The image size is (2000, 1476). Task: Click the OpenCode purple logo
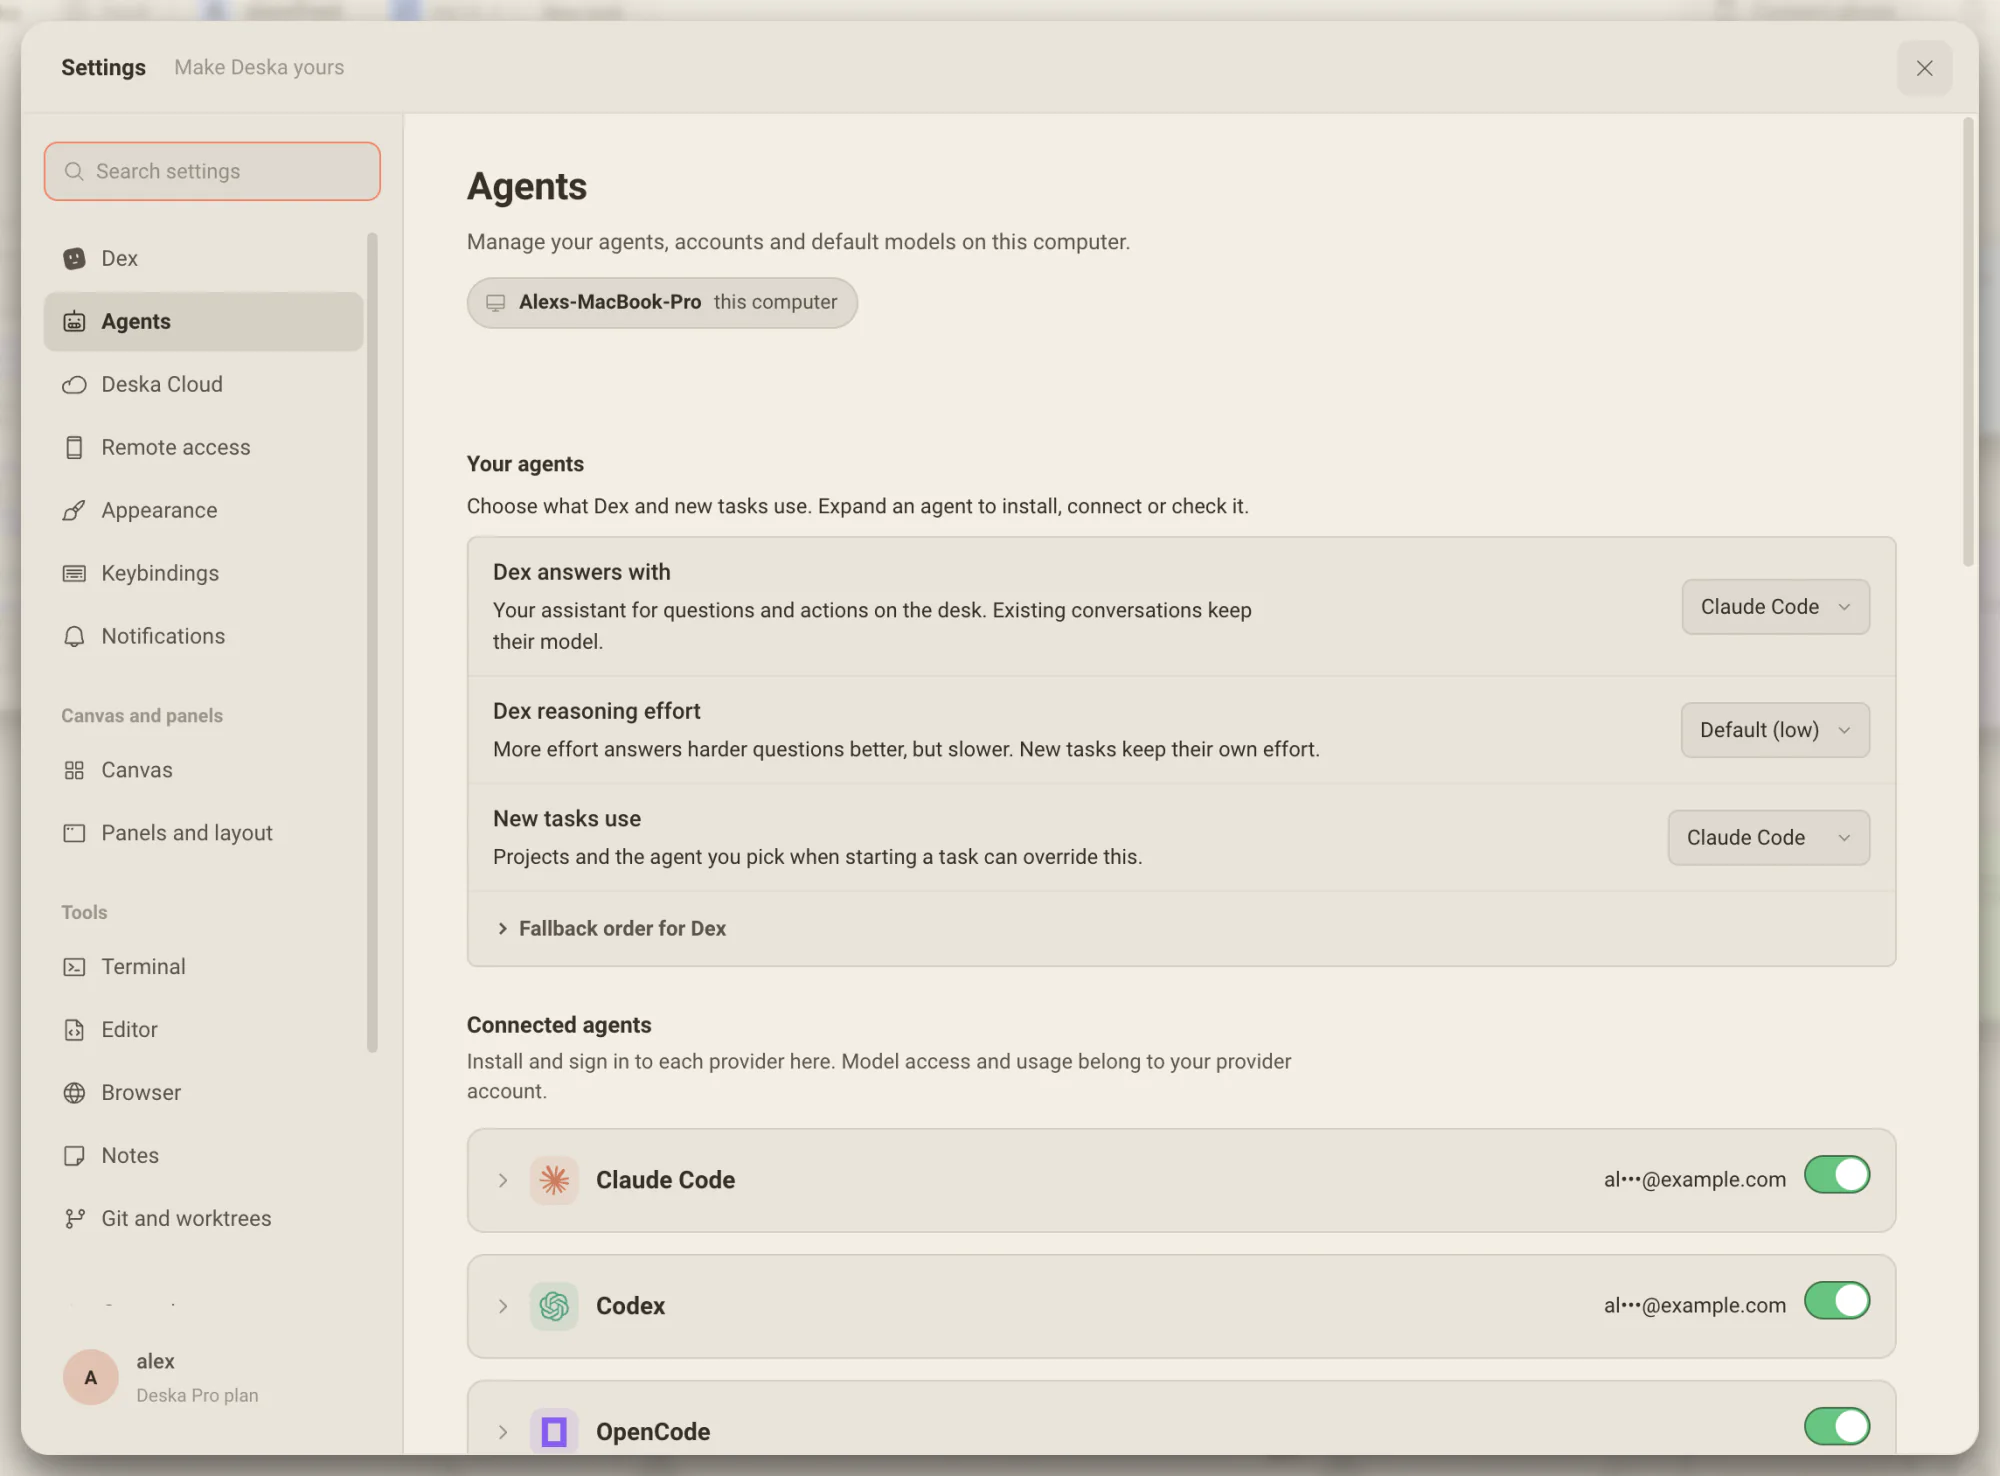pyautogui.click(x=554, y=1432)
